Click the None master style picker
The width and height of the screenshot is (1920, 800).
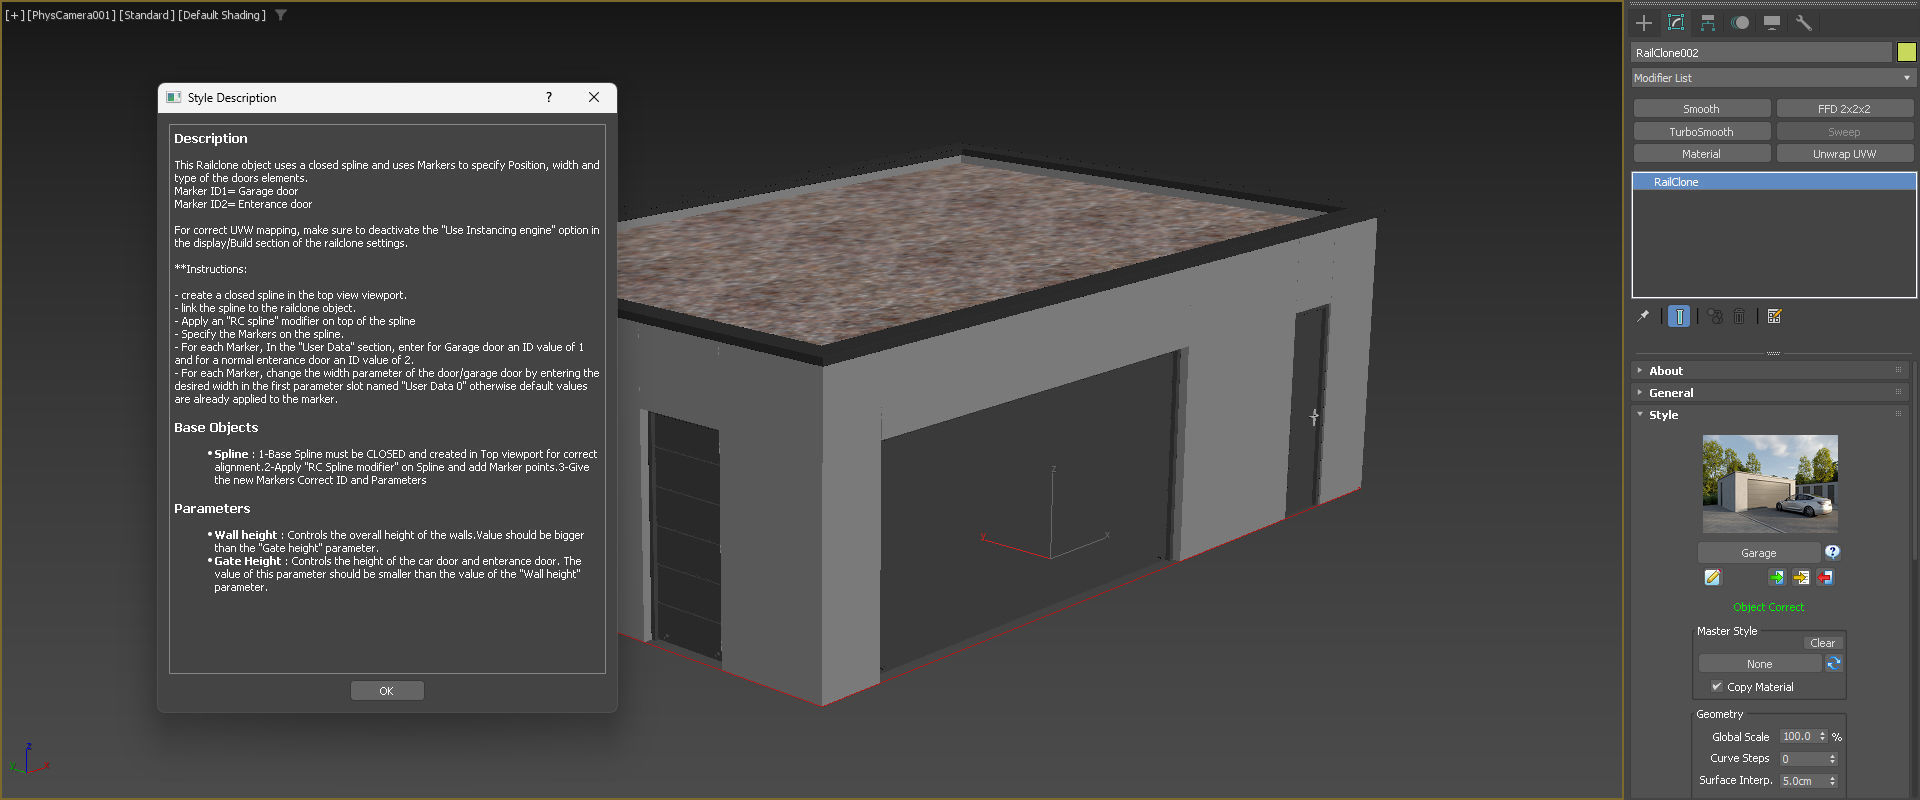tap(1760, 664)
